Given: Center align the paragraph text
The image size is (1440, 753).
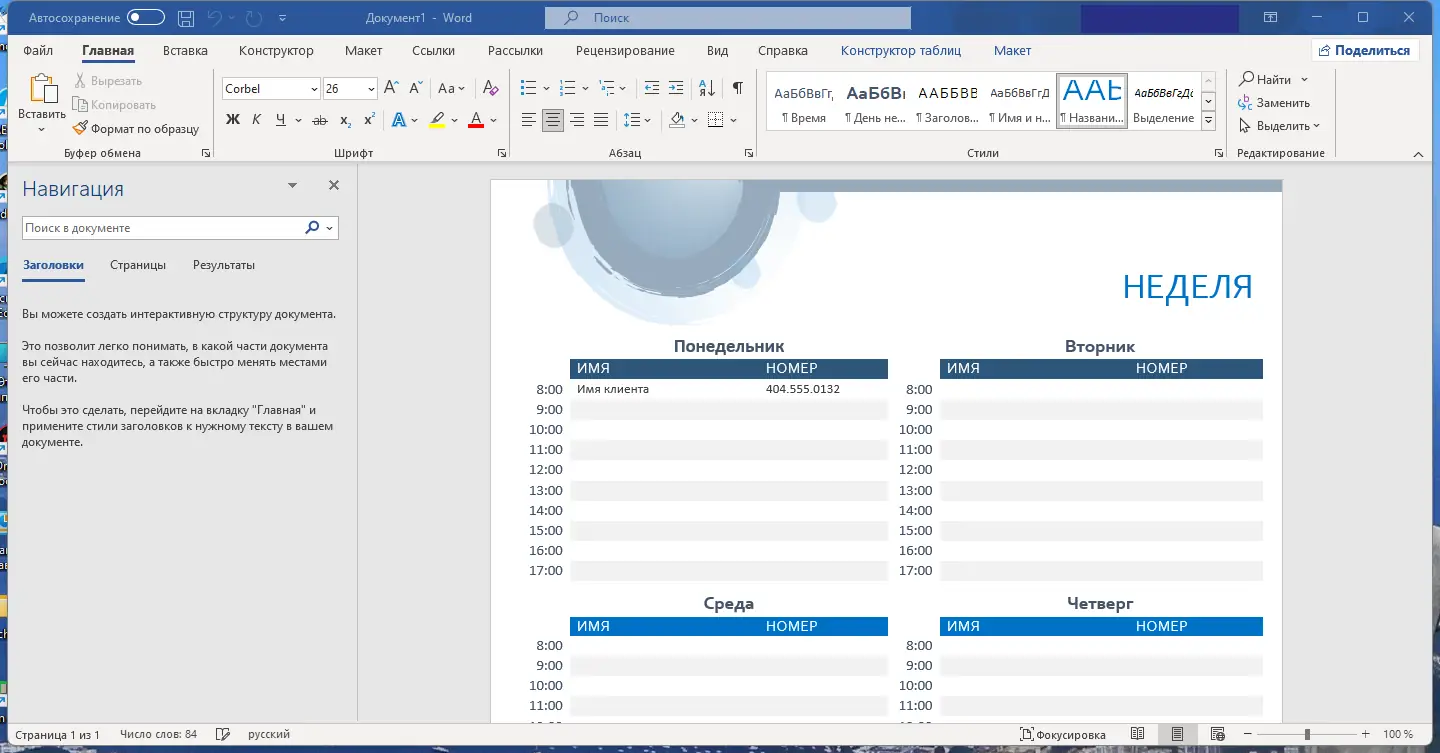Looking at the screenshot, I should point(553,120).
